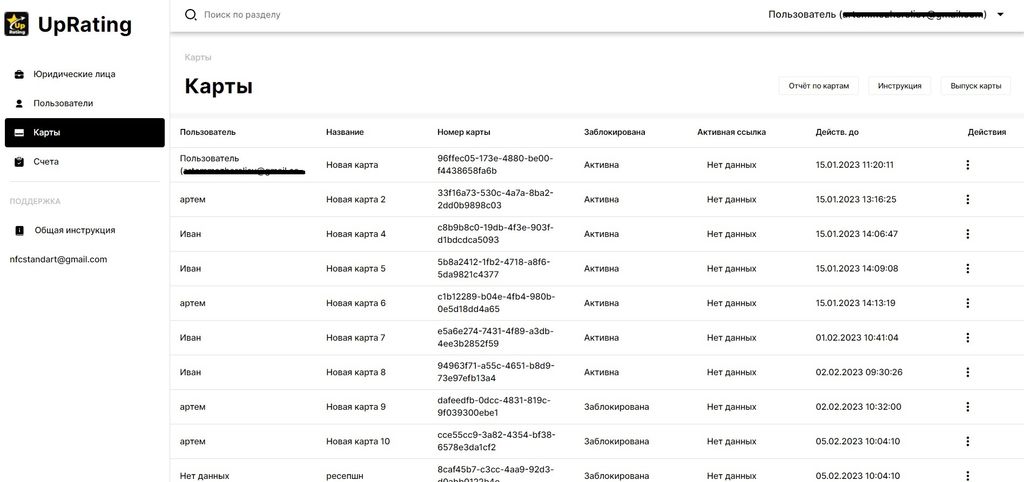Open actions menu for Новая карта 6
Image resolution: width=1024 pixels, height=482 pixels.
coord(967,303)
